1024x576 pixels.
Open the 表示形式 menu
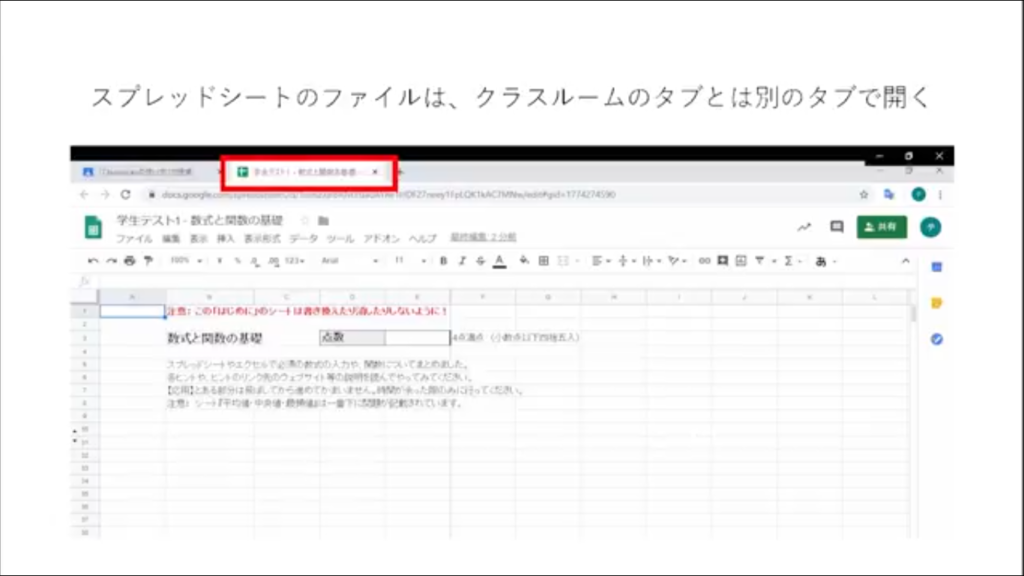point(262,238)
